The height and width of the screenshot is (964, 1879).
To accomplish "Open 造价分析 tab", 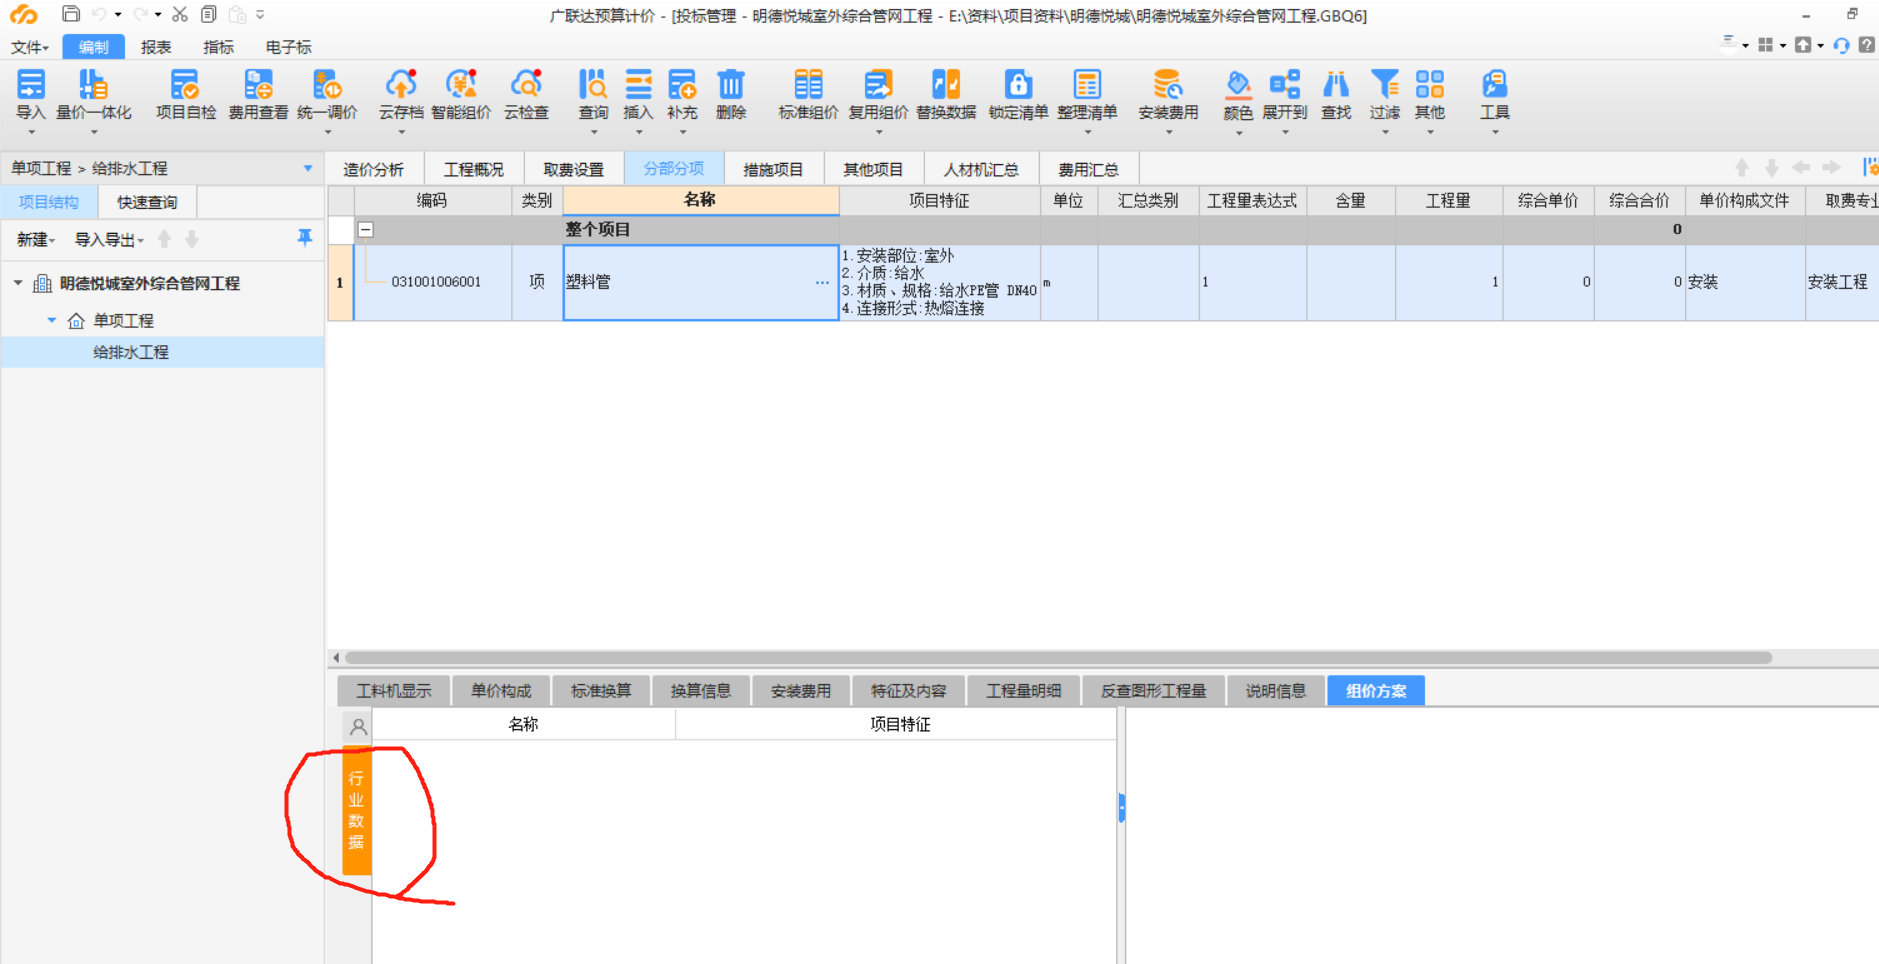I will [374, 169].
